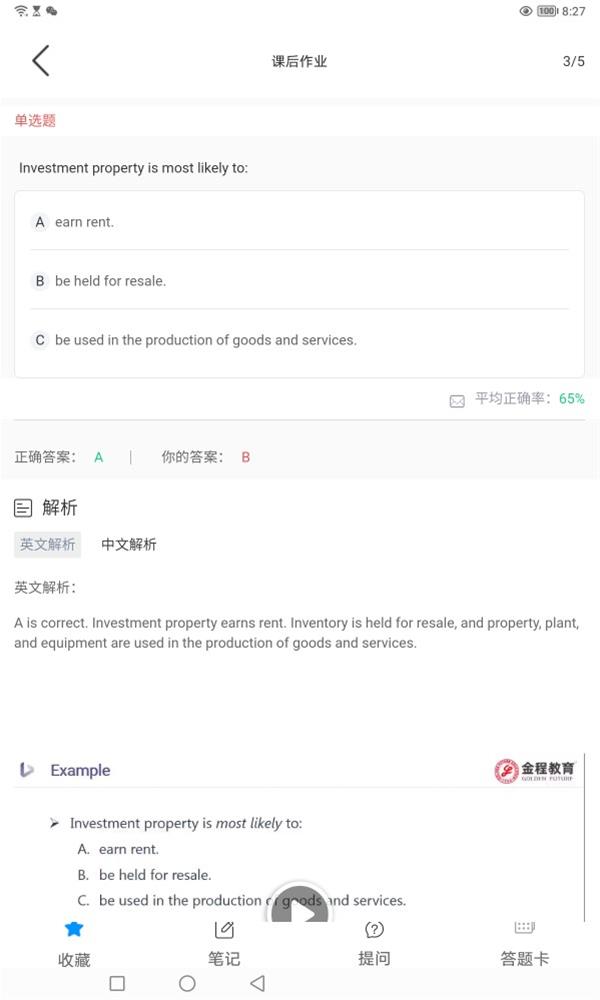
Task: Switch to the 英文解析 tab
Action: click(48, 545)
